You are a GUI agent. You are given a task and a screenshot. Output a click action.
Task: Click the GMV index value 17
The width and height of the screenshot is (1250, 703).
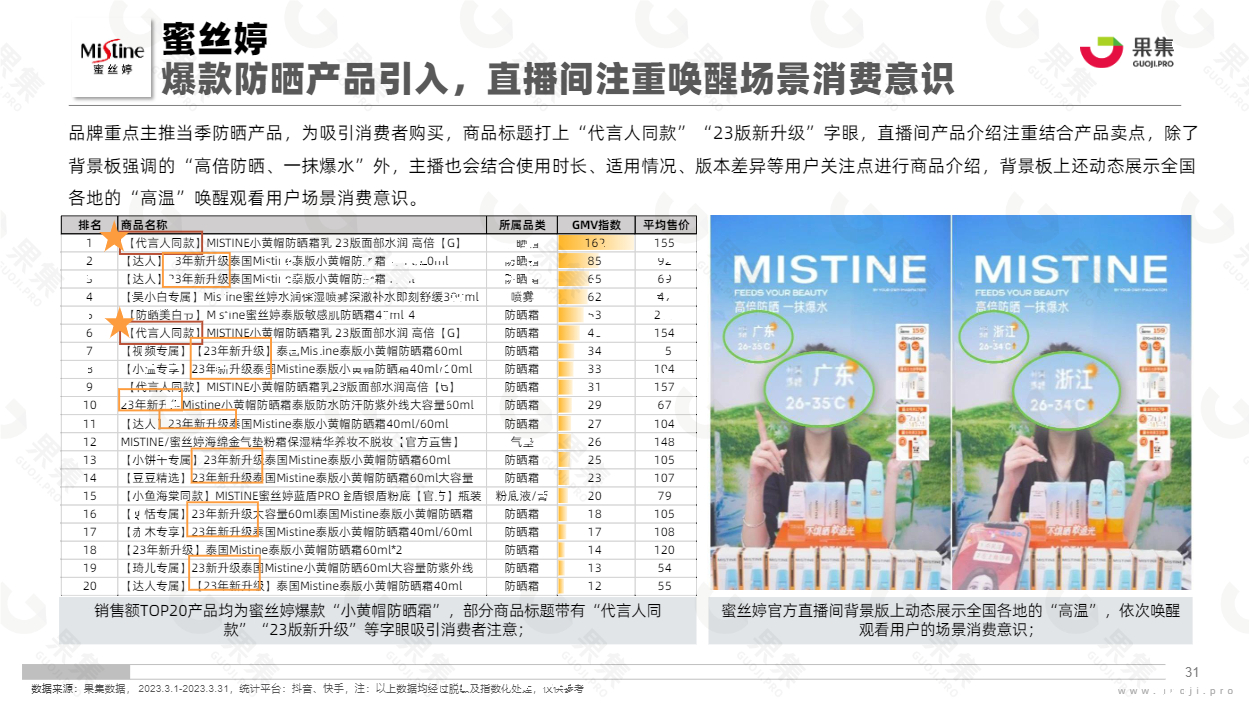click(595, 531)
